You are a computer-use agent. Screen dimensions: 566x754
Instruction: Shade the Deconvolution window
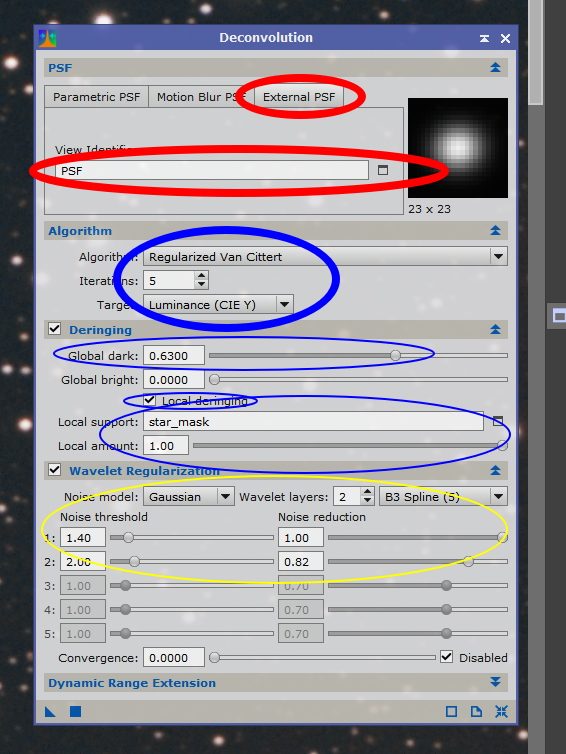click(x=484, y=38)
